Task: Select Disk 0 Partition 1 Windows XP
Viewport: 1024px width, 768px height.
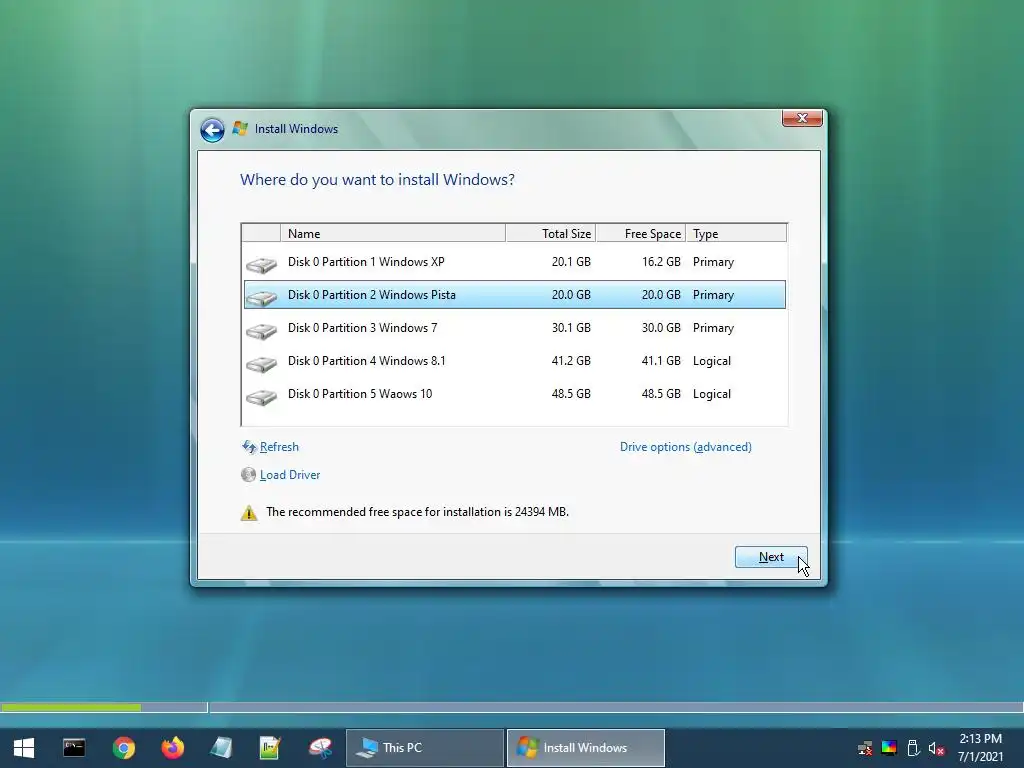Action: tap(515, 262)
